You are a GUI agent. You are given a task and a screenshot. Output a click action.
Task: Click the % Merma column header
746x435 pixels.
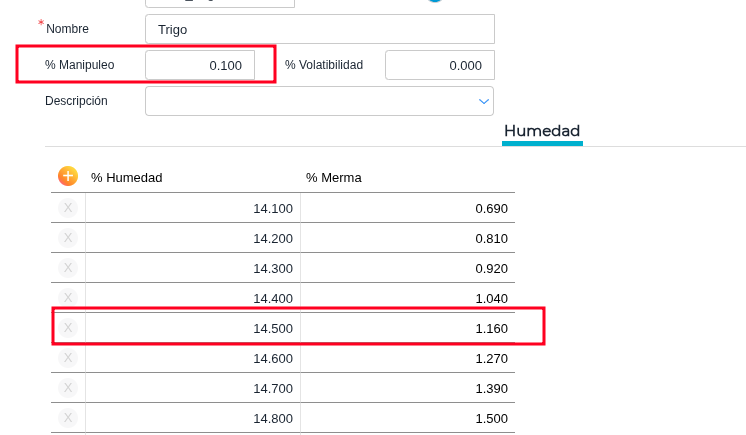[x=334, y=177]
